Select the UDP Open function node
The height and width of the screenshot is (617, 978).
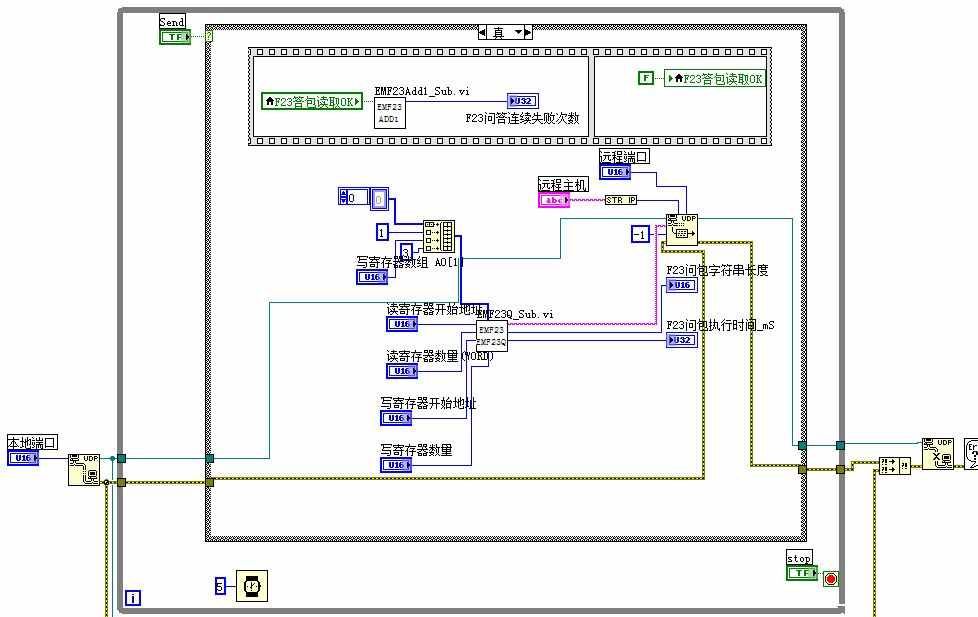[x=84, y=470]
